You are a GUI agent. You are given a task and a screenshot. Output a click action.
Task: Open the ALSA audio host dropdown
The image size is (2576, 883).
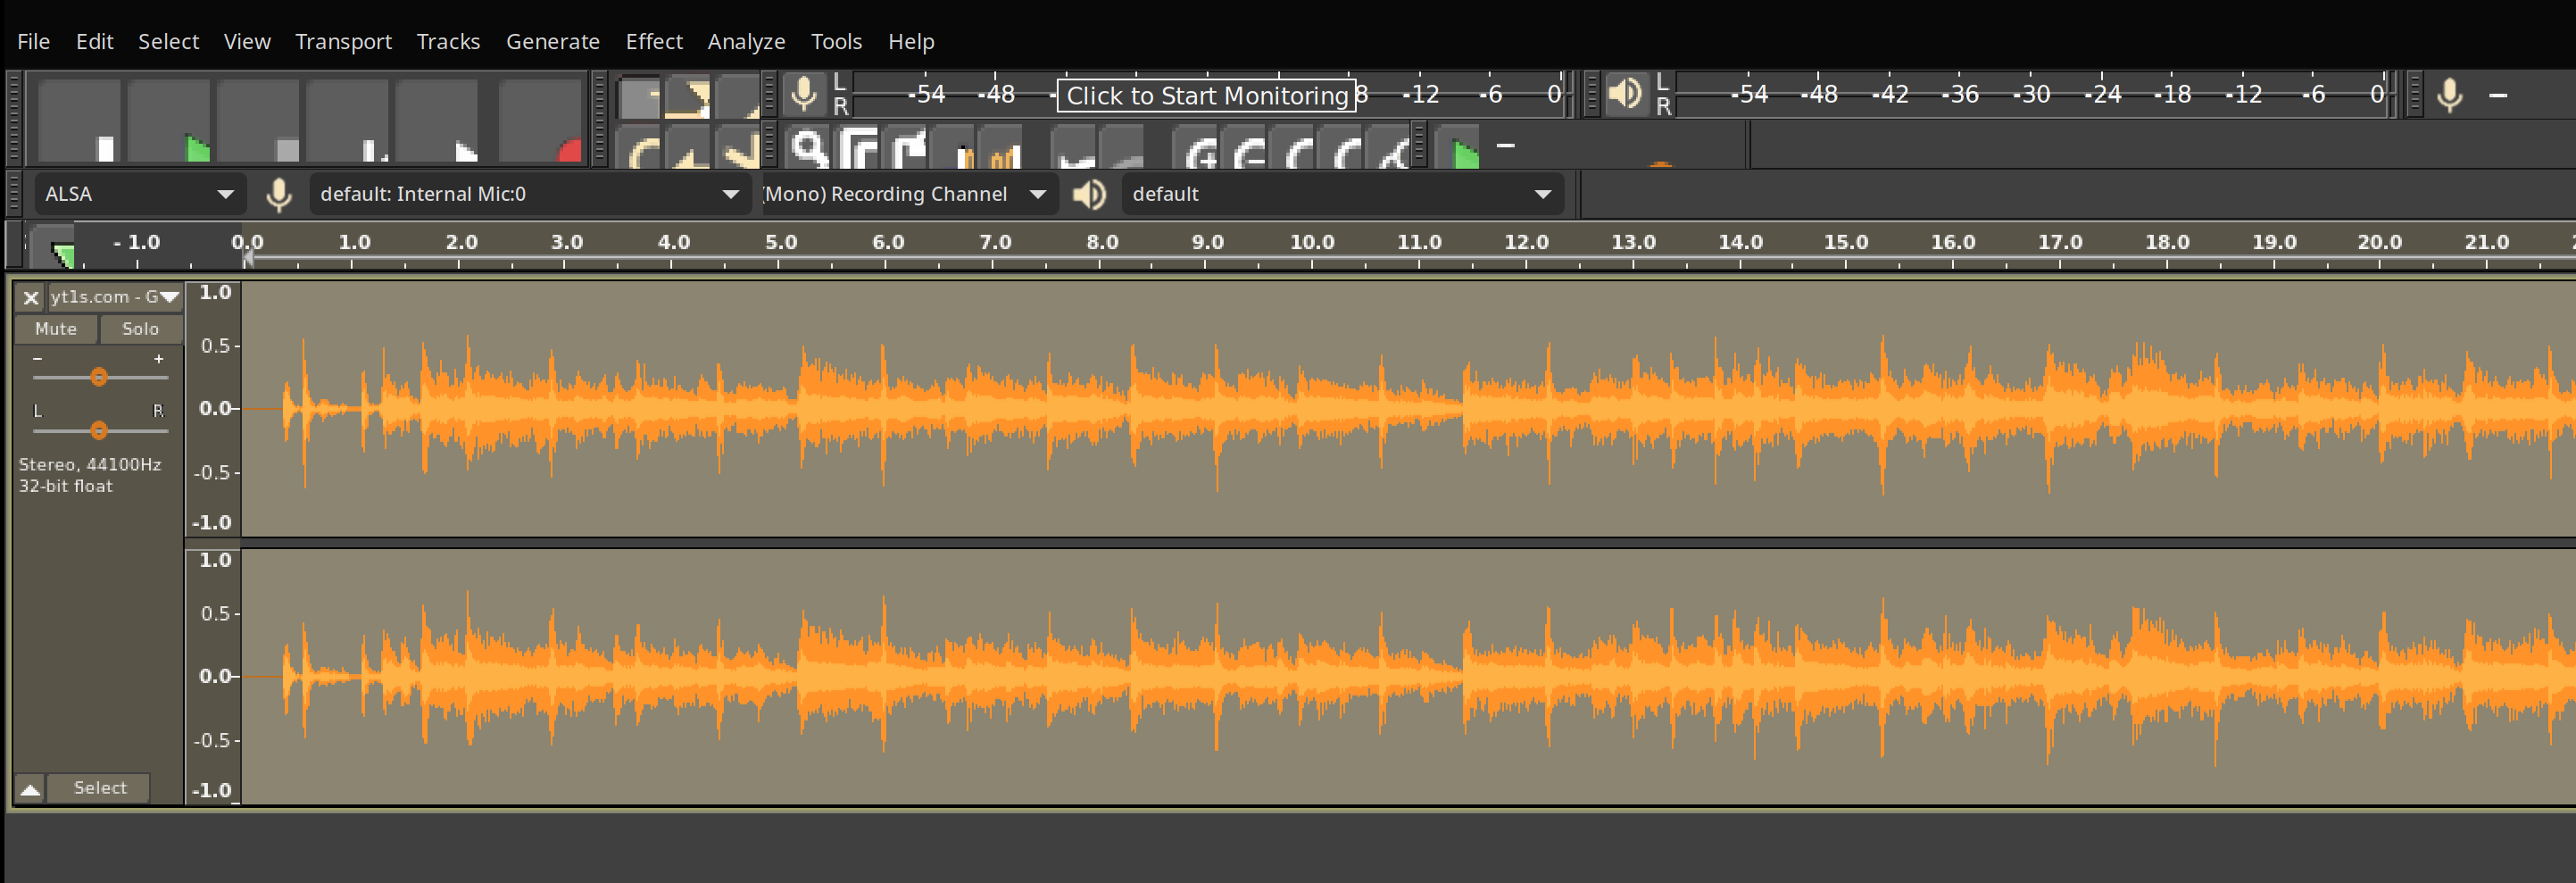[x=138, y=193]
